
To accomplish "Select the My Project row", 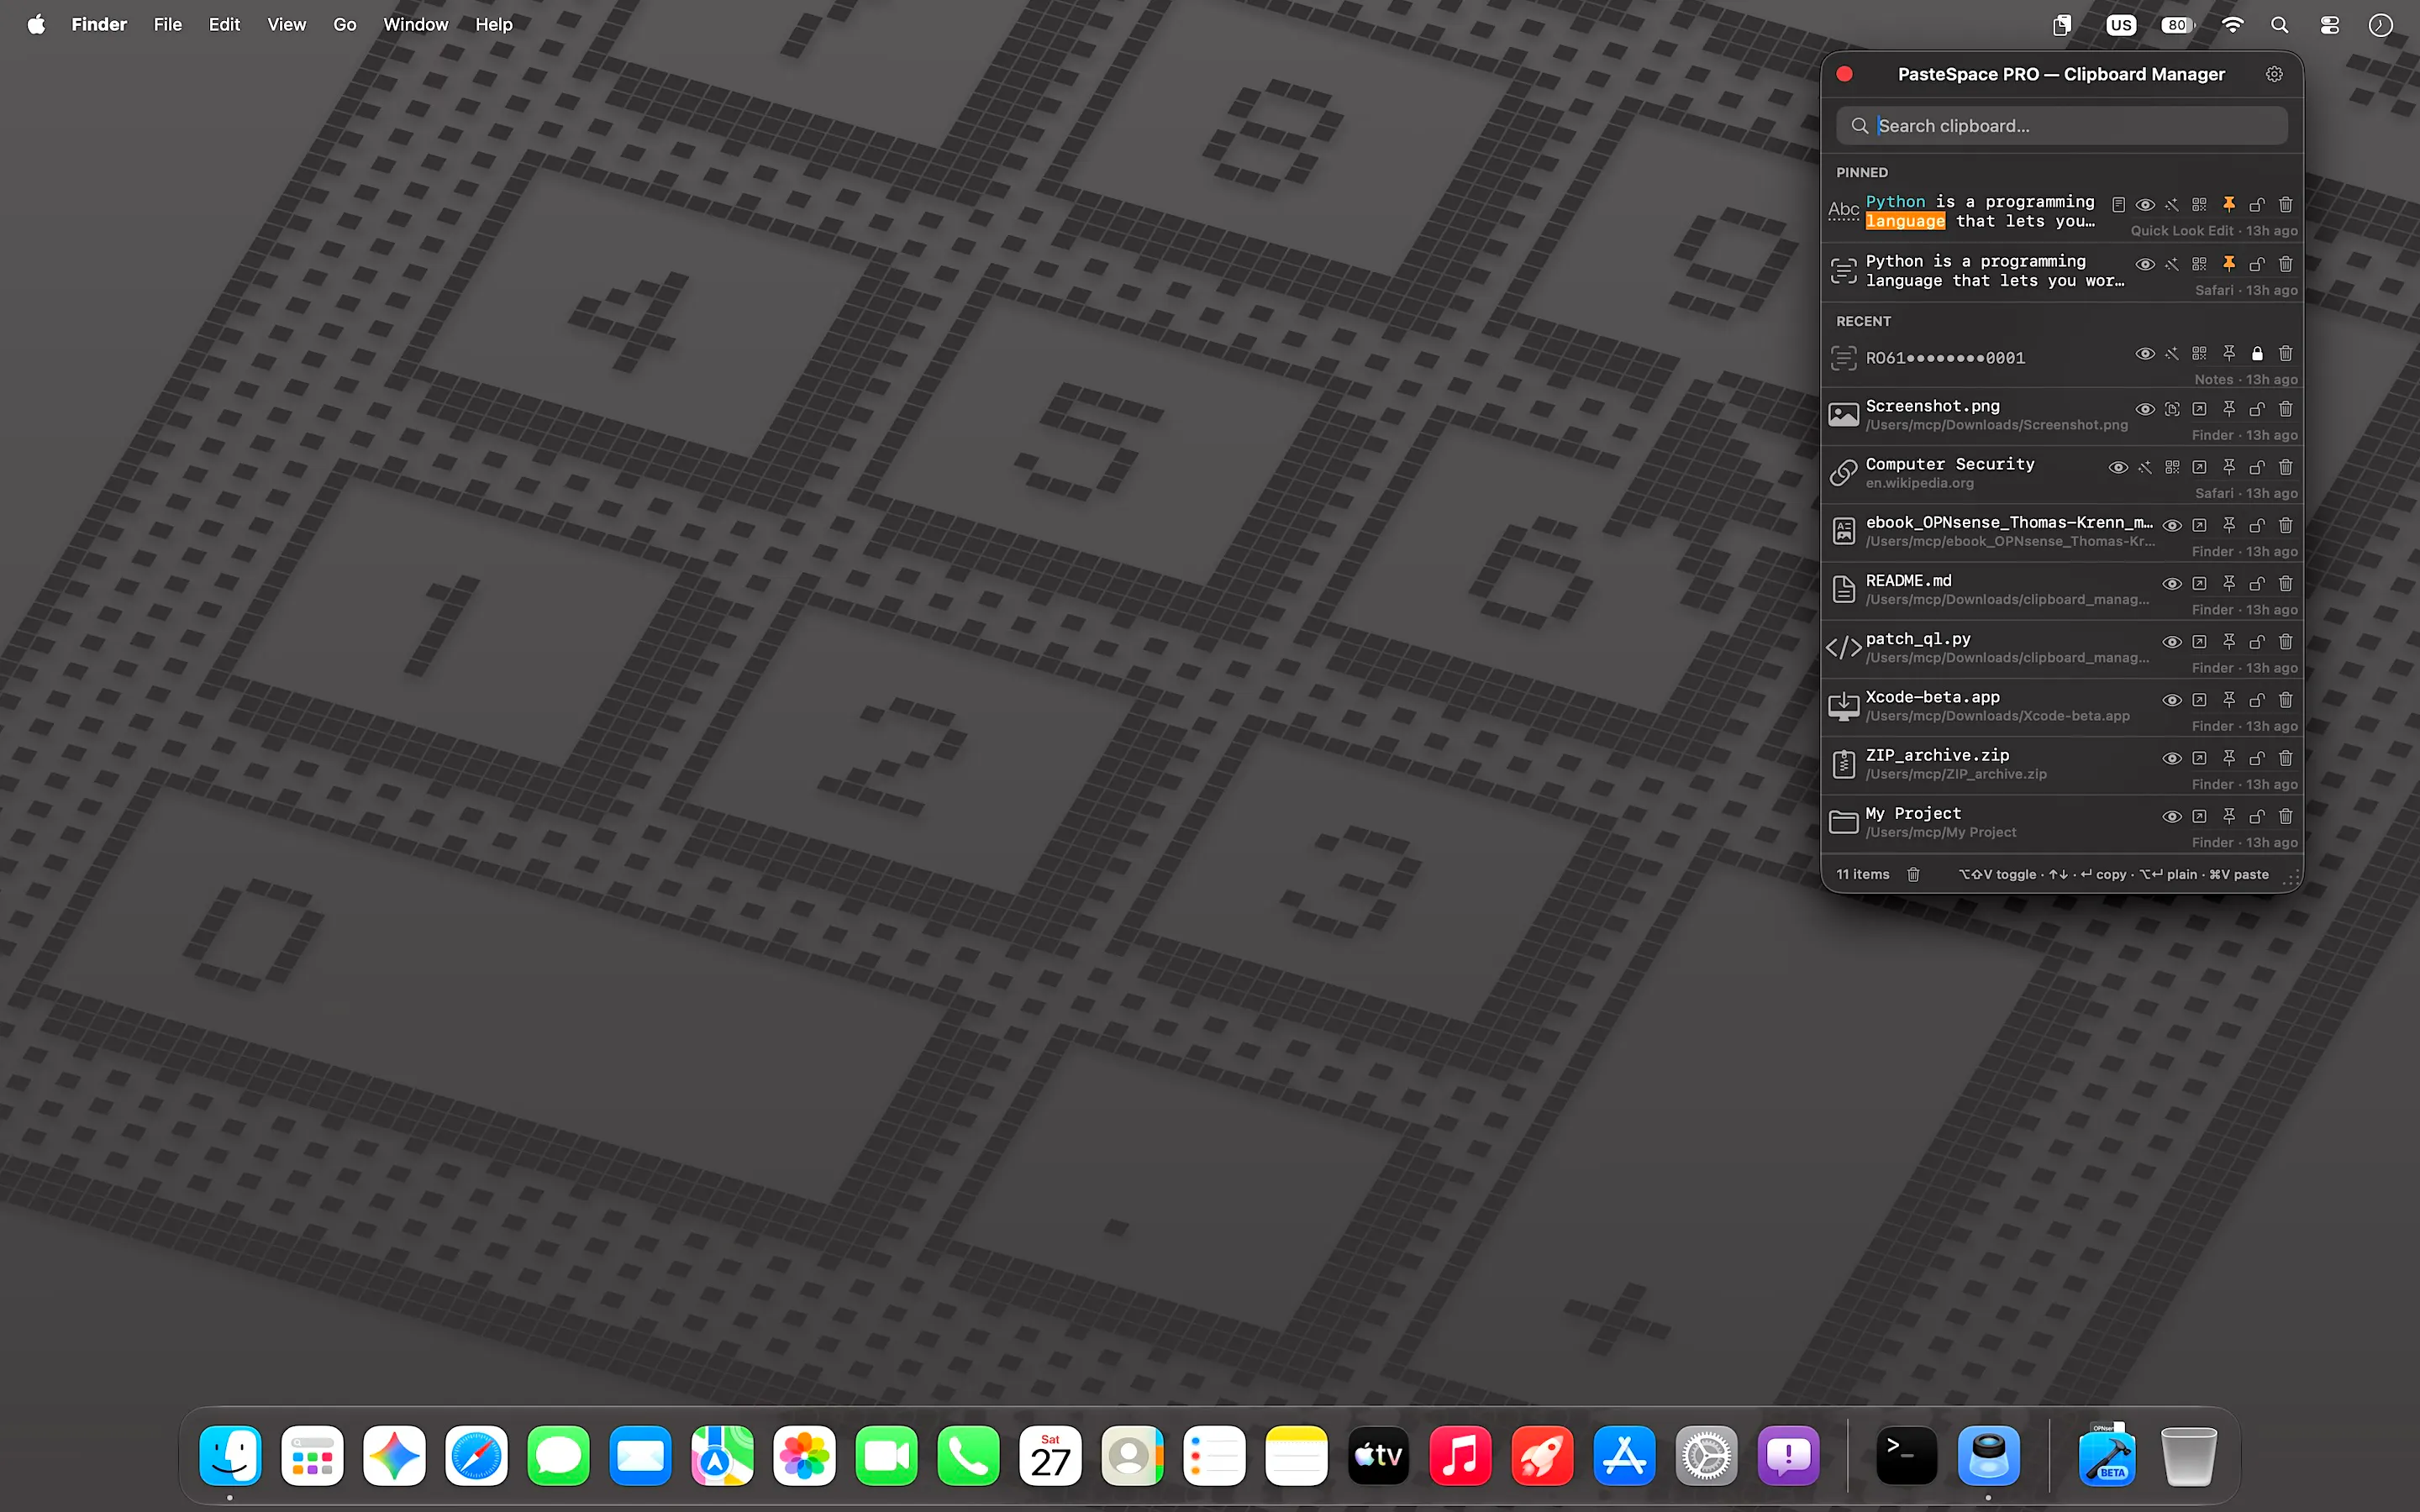I will 2062,824.
